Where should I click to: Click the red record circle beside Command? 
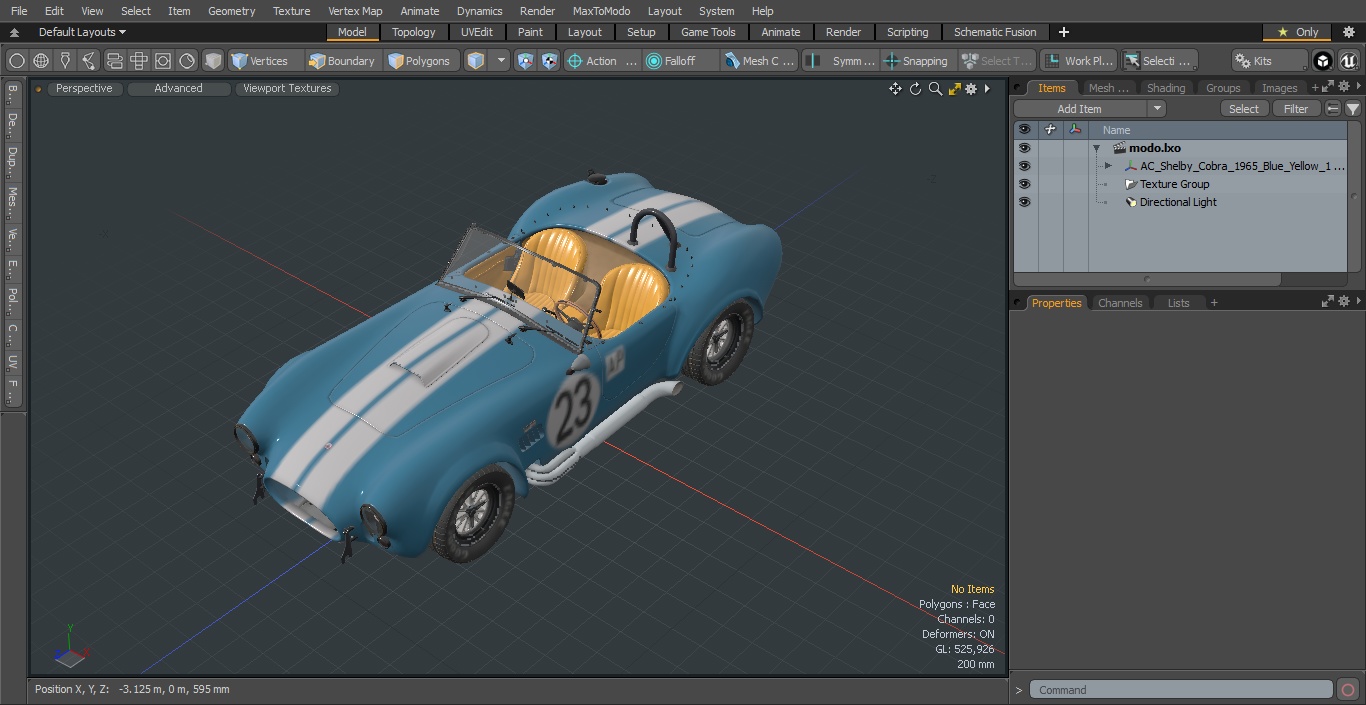[x=1348, y=690]
